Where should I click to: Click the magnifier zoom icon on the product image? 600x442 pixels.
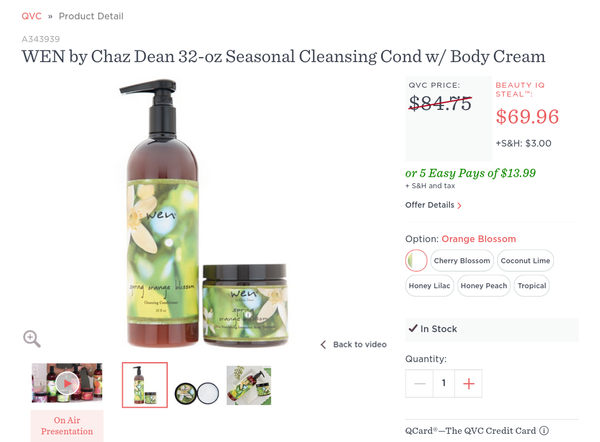[x=32, y=339]
